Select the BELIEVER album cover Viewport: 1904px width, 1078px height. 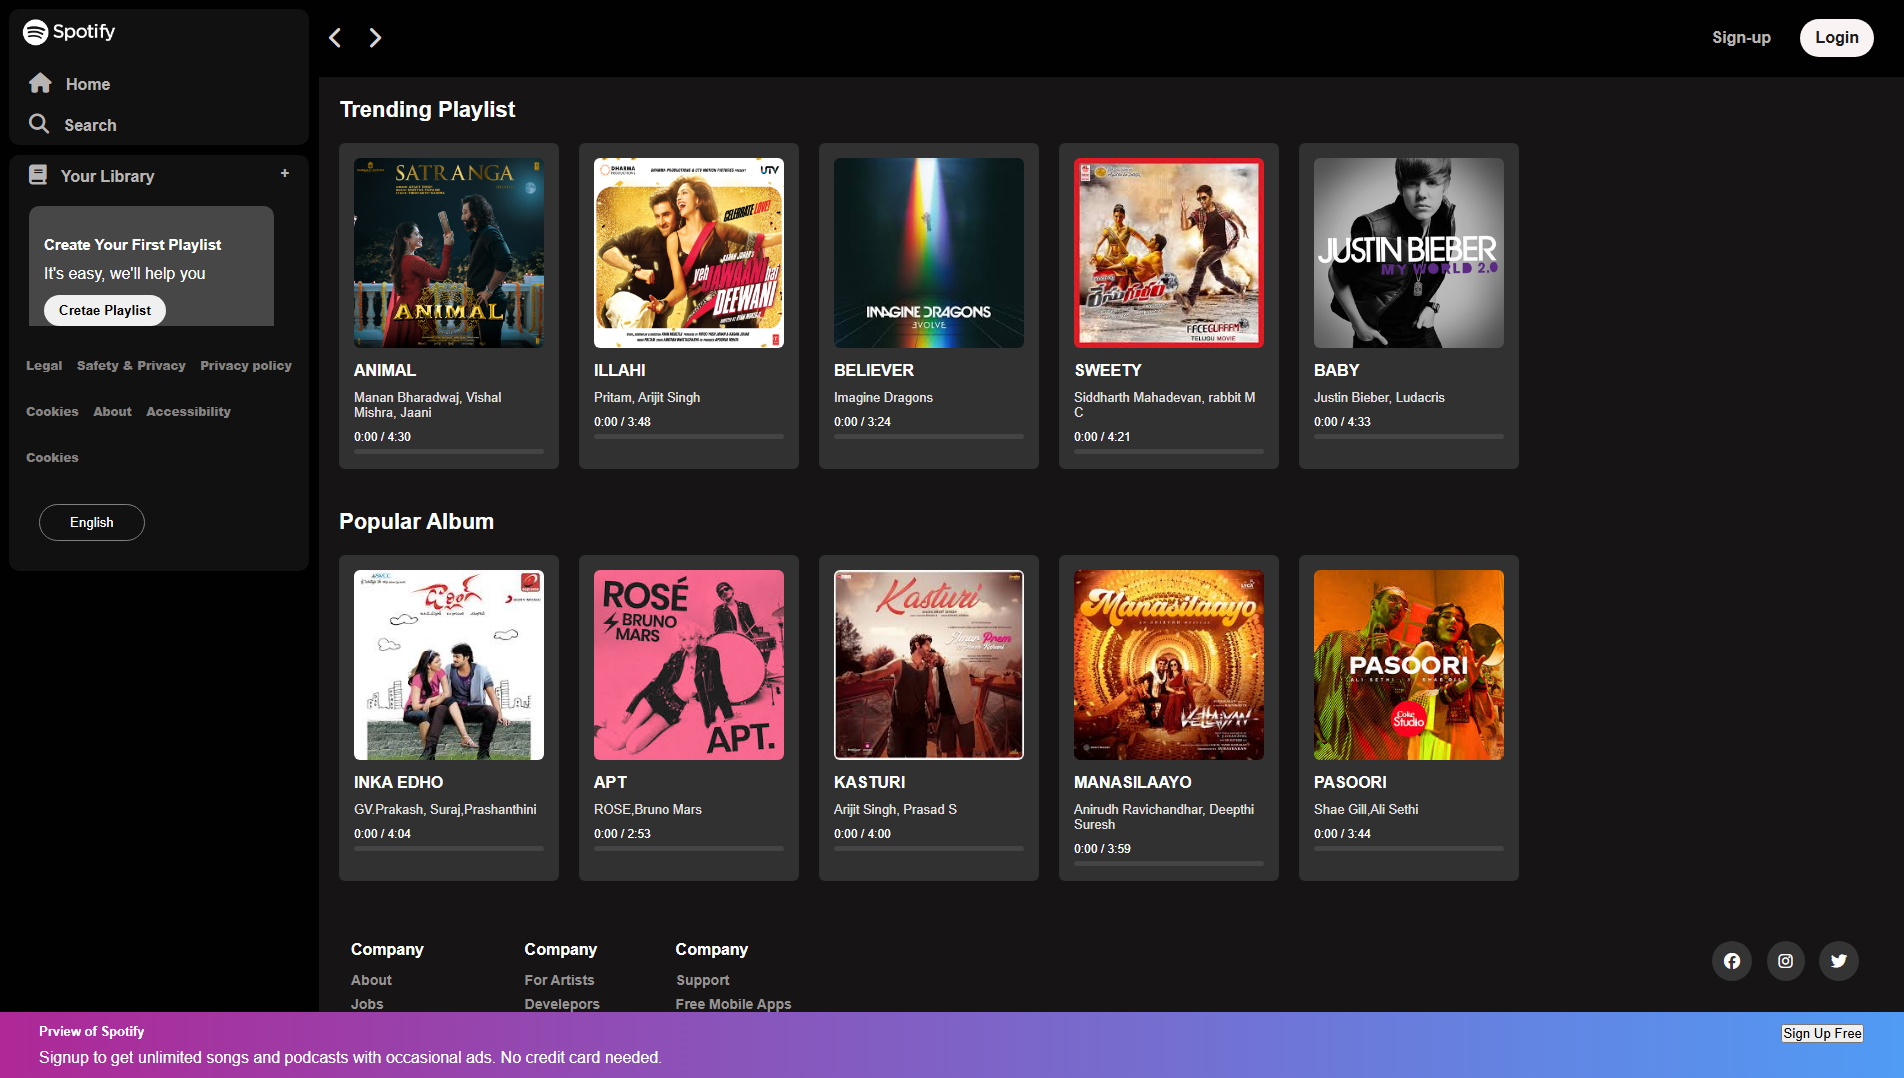click(929, 253)
